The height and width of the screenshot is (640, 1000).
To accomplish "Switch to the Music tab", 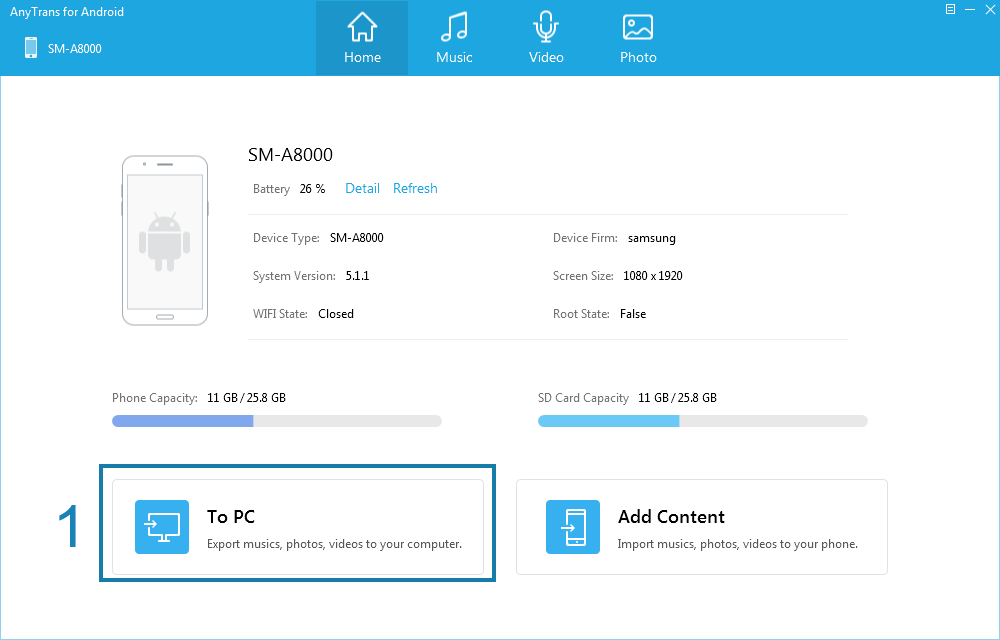I will [454, 38].
